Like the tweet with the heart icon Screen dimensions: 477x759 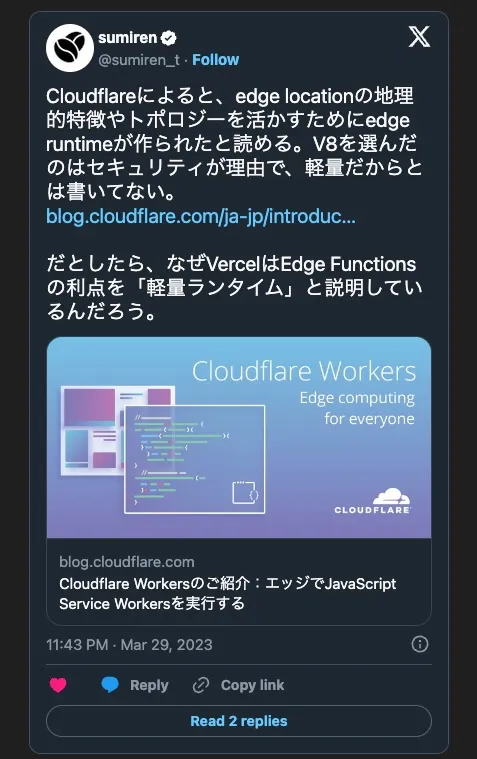click(x=58, y=685)
